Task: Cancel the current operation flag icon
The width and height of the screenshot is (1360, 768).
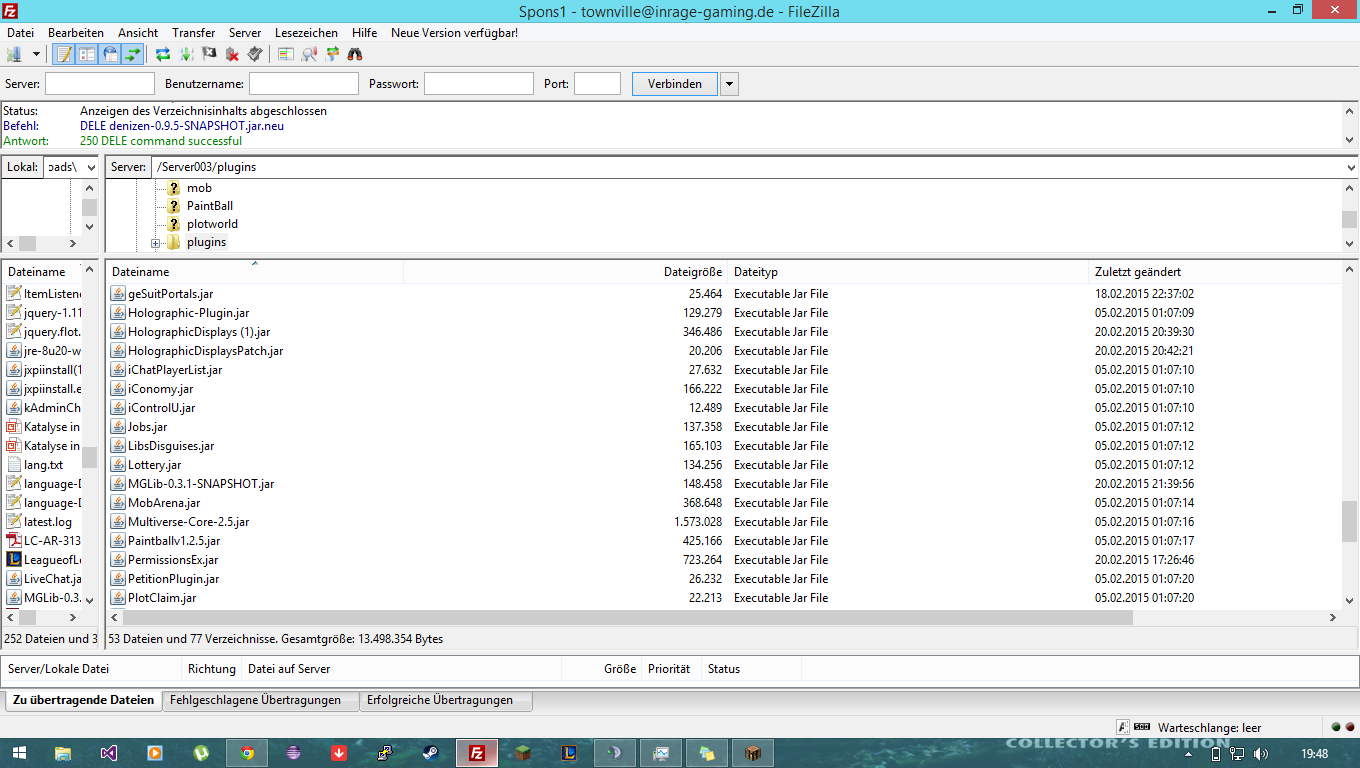Action: point(209,54)
